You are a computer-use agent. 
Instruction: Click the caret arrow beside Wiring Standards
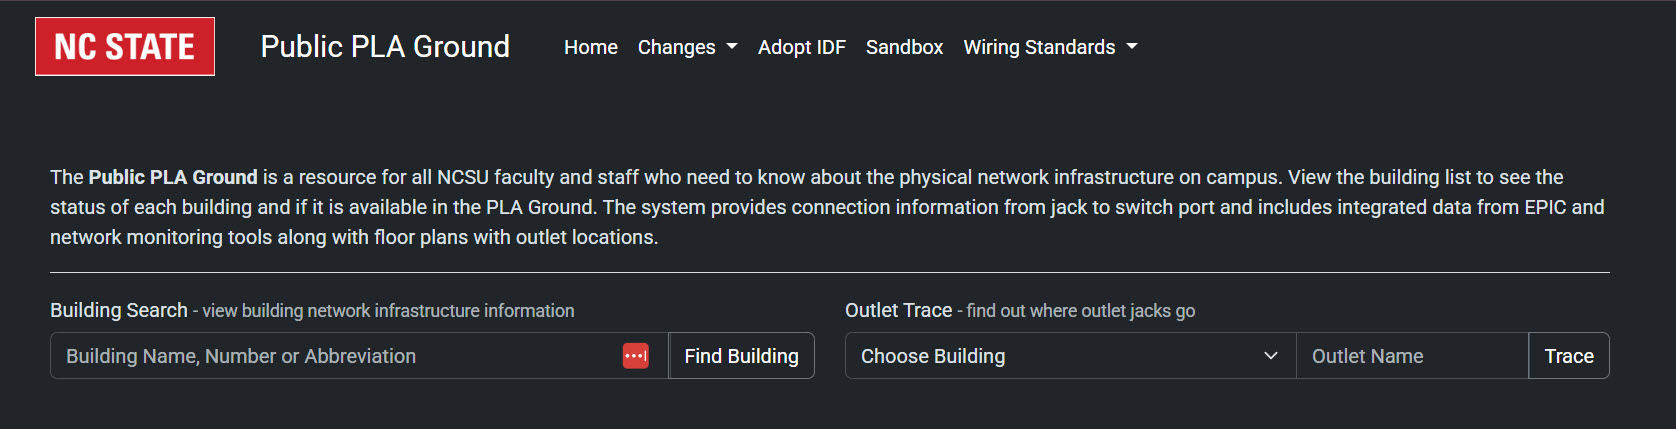click(x=1132, y=47)
